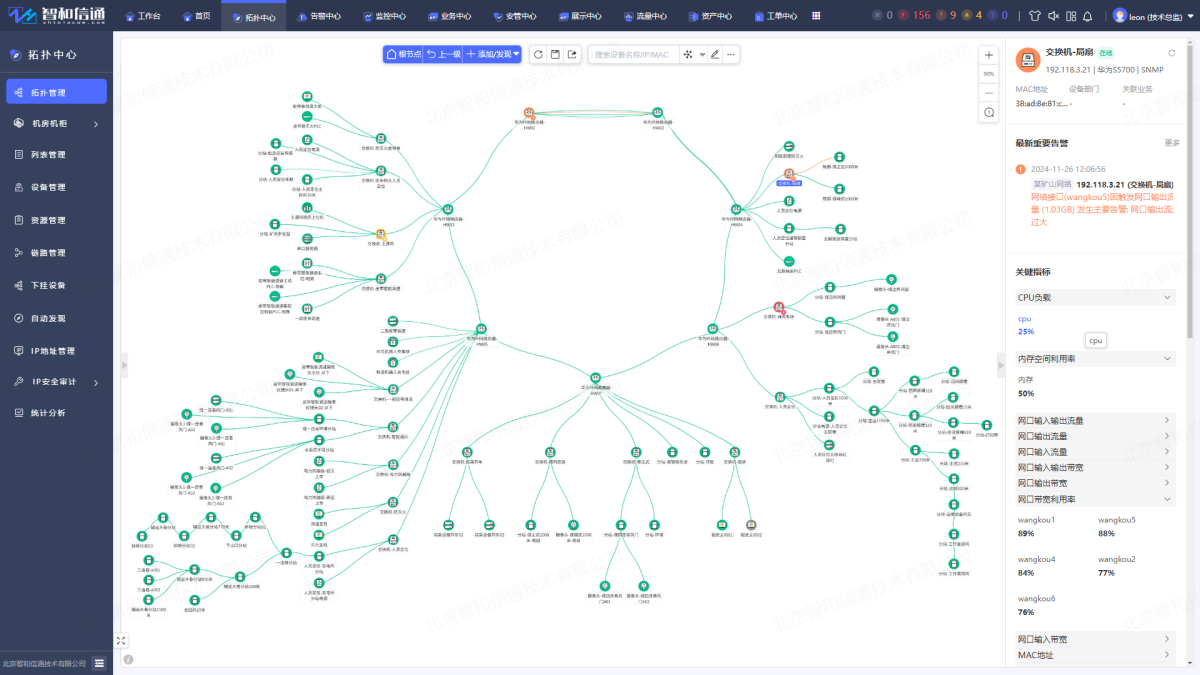Collapse the right details panel via edge arrow

1001,367
